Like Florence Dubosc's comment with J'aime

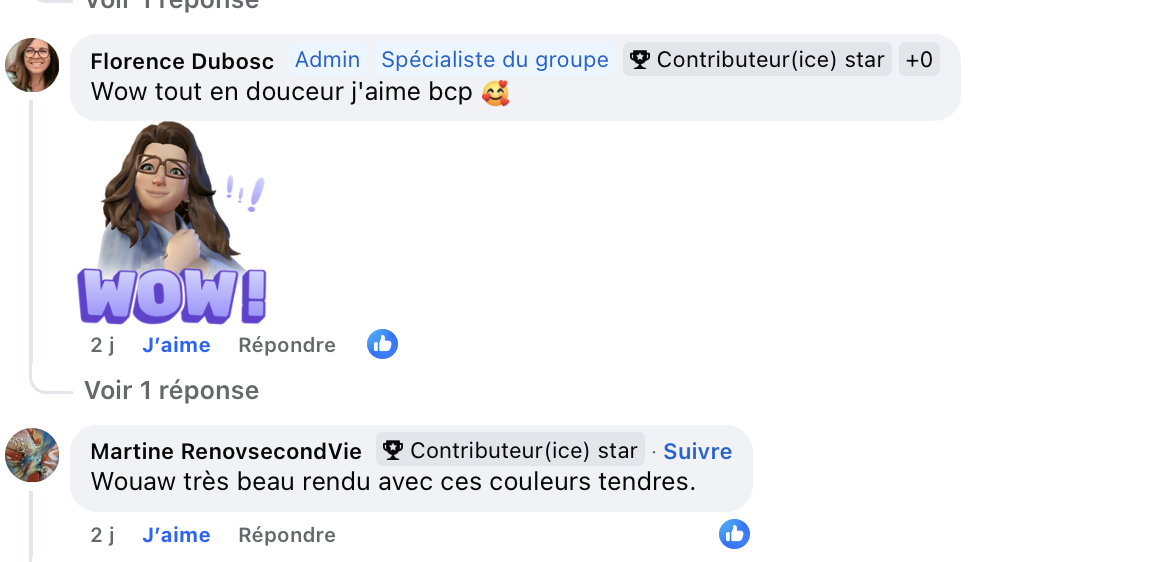click(176, 345)
